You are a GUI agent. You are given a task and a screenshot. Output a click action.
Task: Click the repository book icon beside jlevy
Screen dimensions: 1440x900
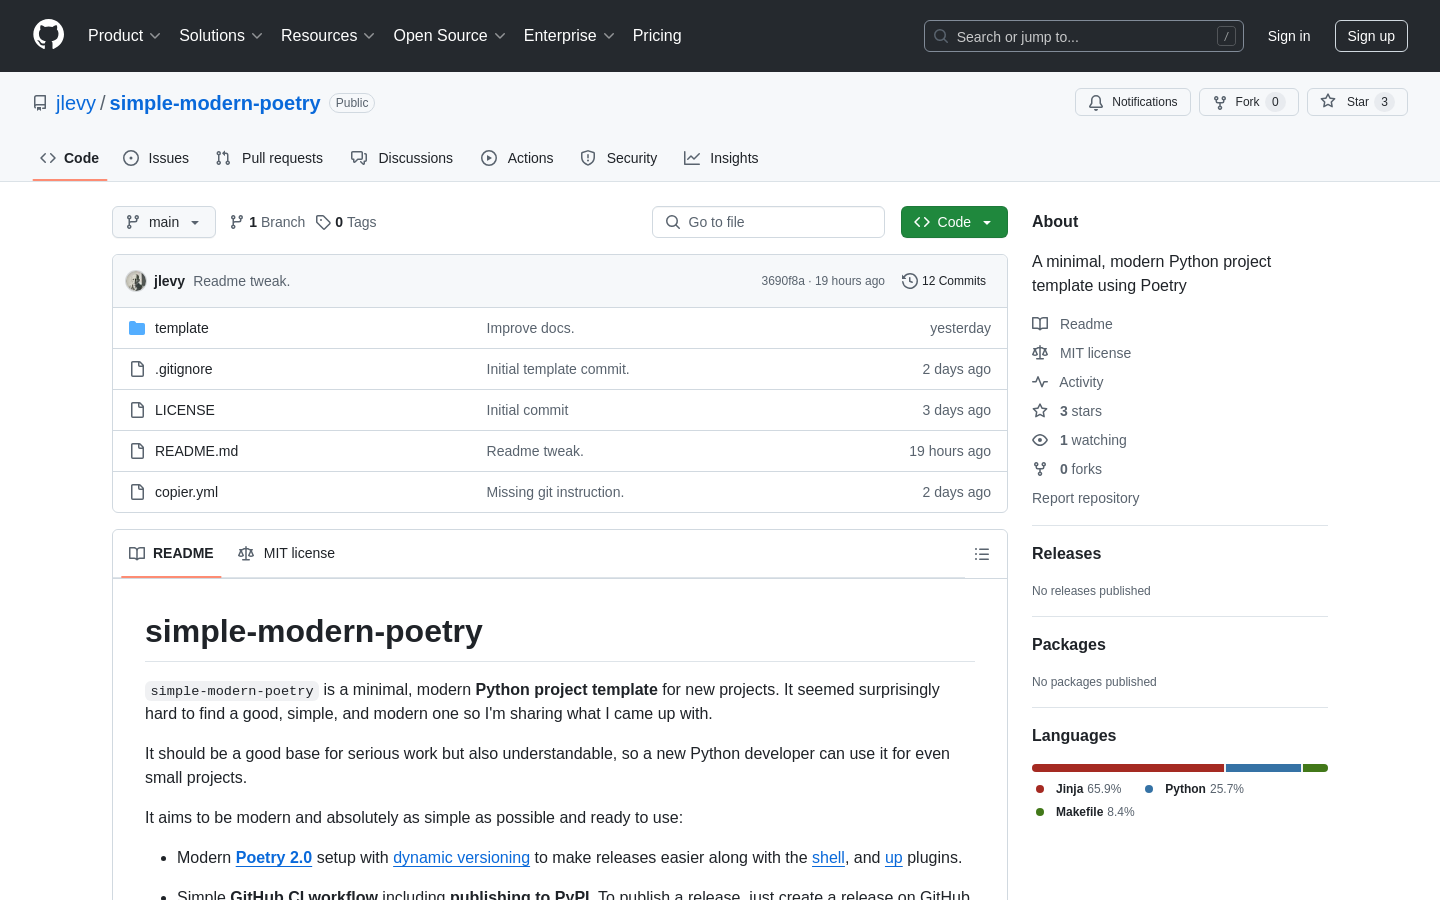point(40,103)
